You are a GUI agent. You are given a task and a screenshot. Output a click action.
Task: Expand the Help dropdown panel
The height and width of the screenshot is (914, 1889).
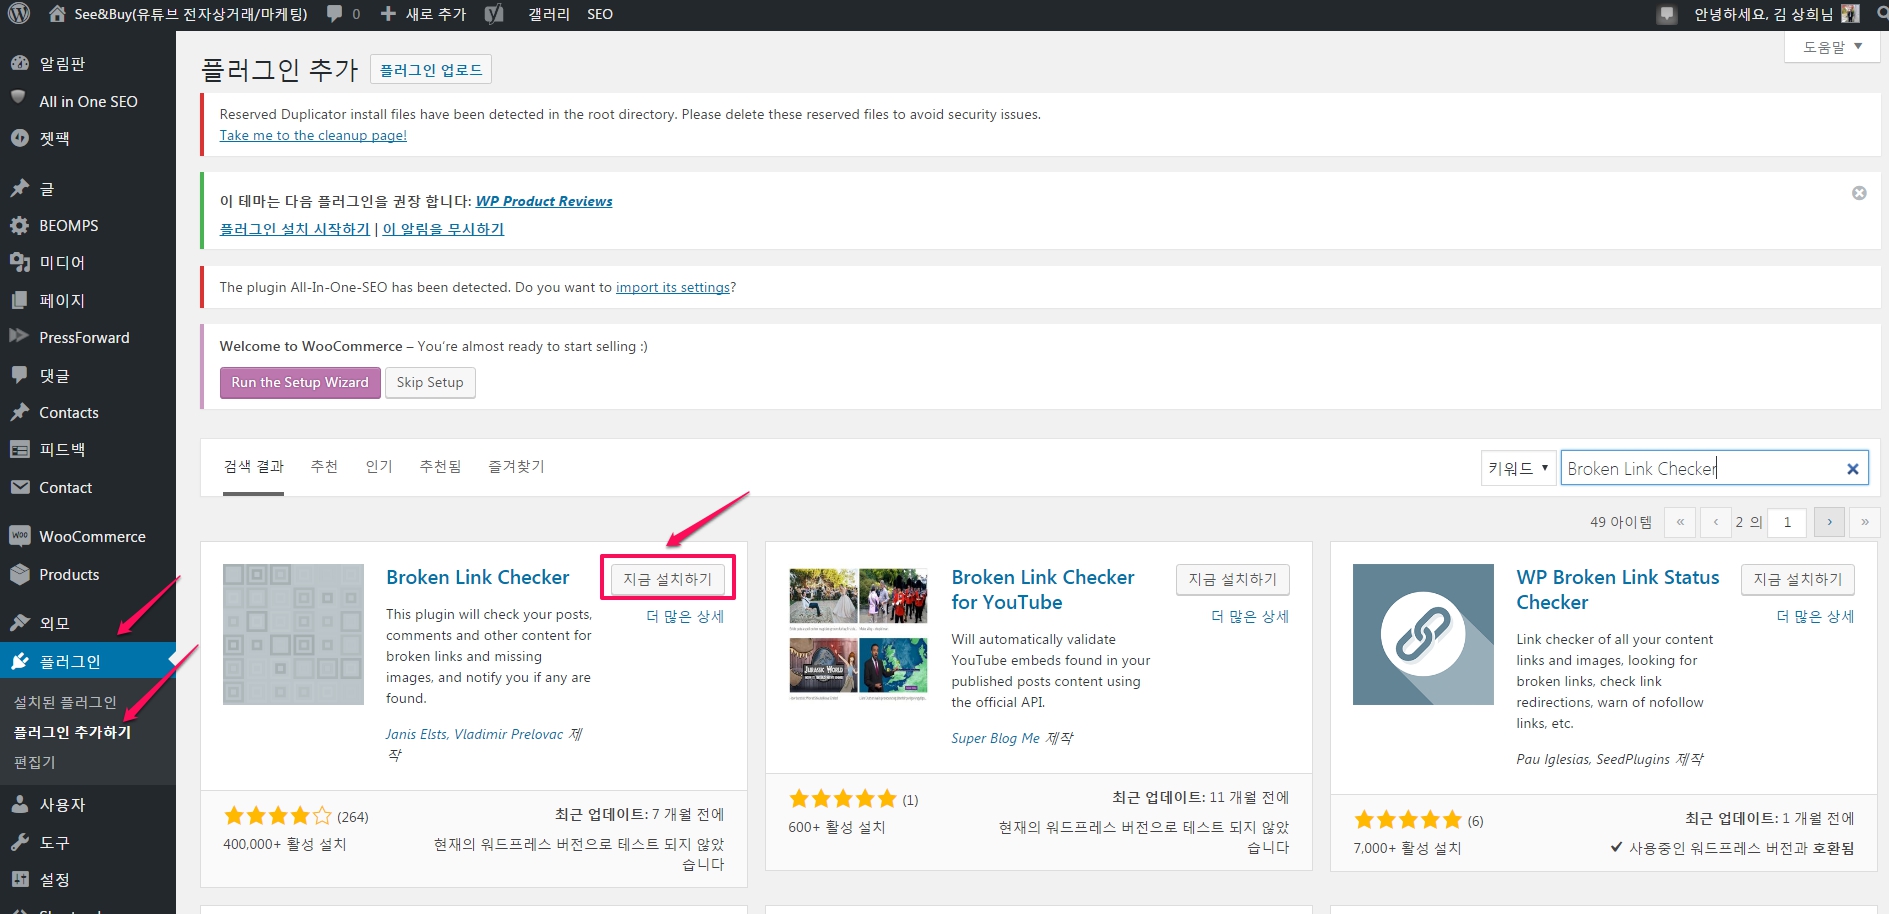[1831, 47]
